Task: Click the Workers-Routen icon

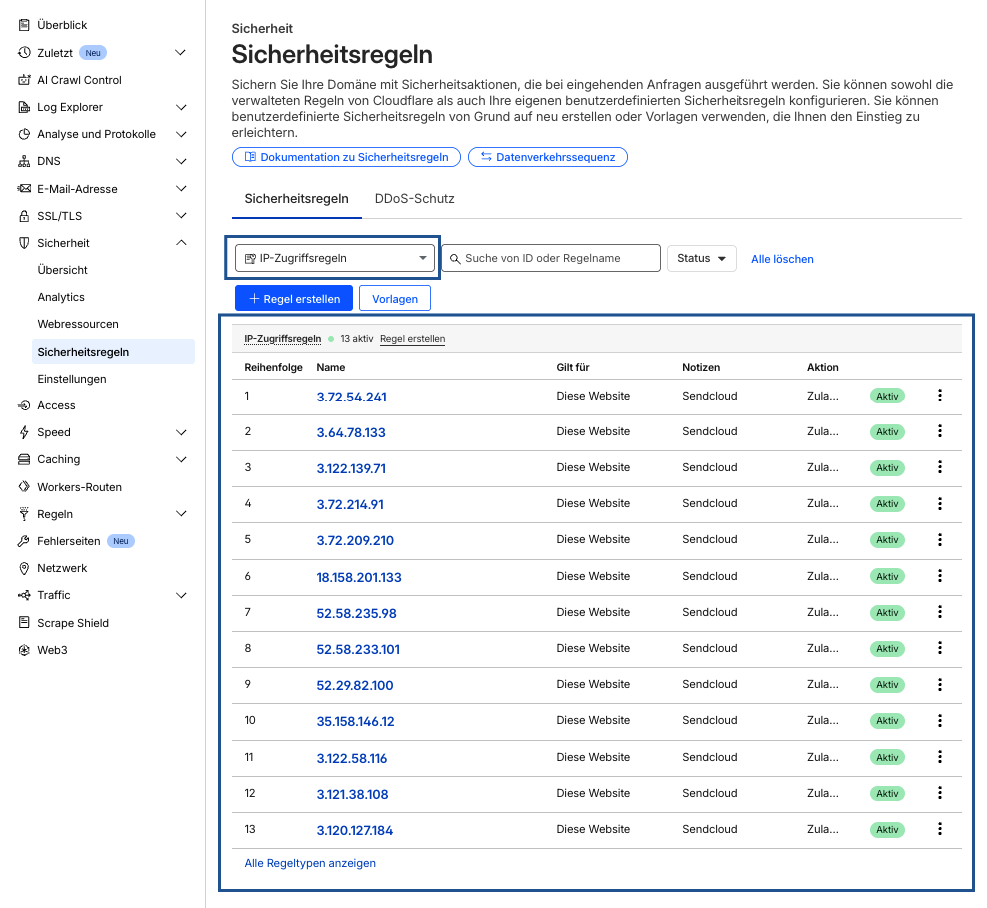Action: 24,487
